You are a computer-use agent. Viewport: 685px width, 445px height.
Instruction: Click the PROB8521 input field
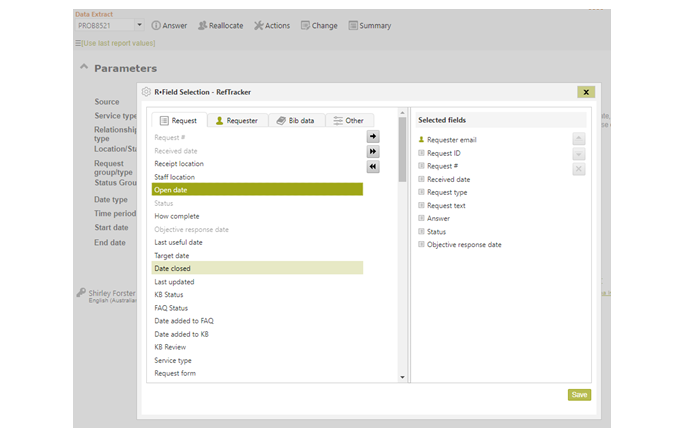(x=105, y=25)
